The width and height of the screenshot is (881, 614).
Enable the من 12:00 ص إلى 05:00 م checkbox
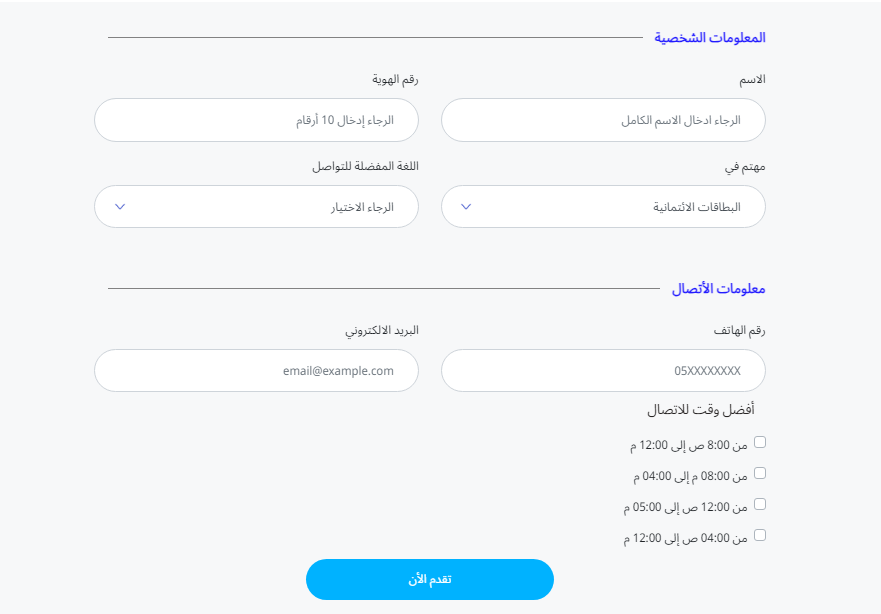click(760, 504)
